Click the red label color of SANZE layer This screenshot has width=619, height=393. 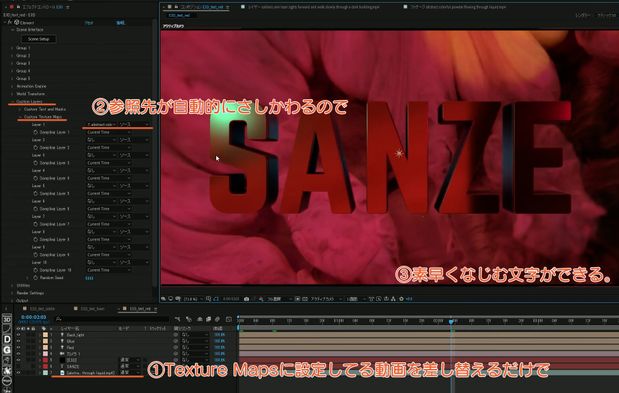[45, 367]
